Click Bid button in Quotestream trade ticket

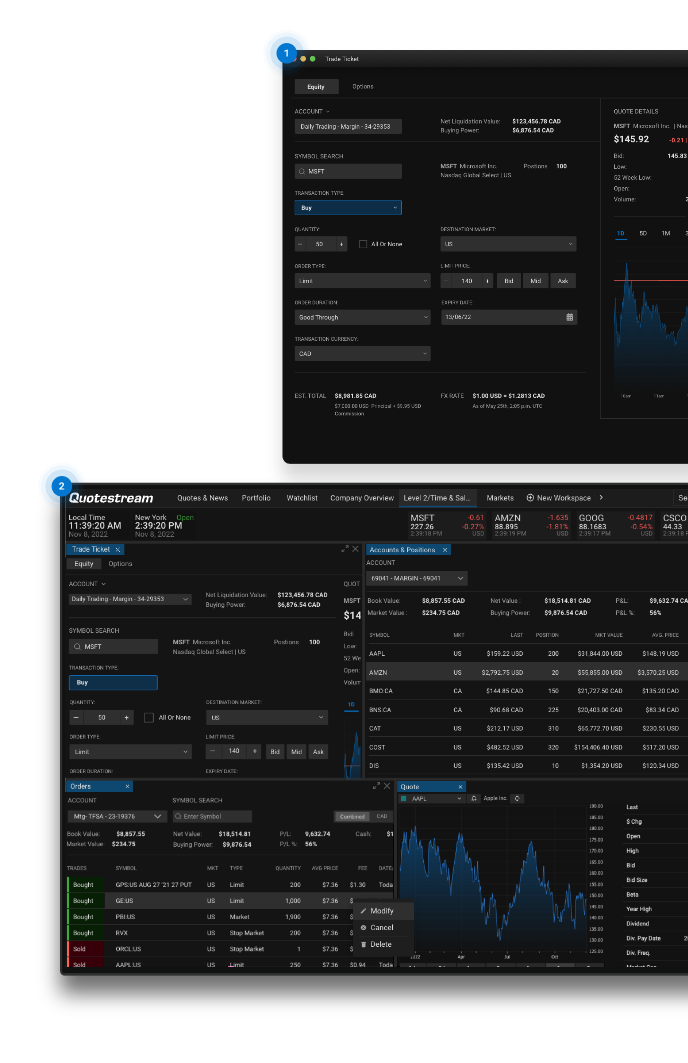click(275, 752)
